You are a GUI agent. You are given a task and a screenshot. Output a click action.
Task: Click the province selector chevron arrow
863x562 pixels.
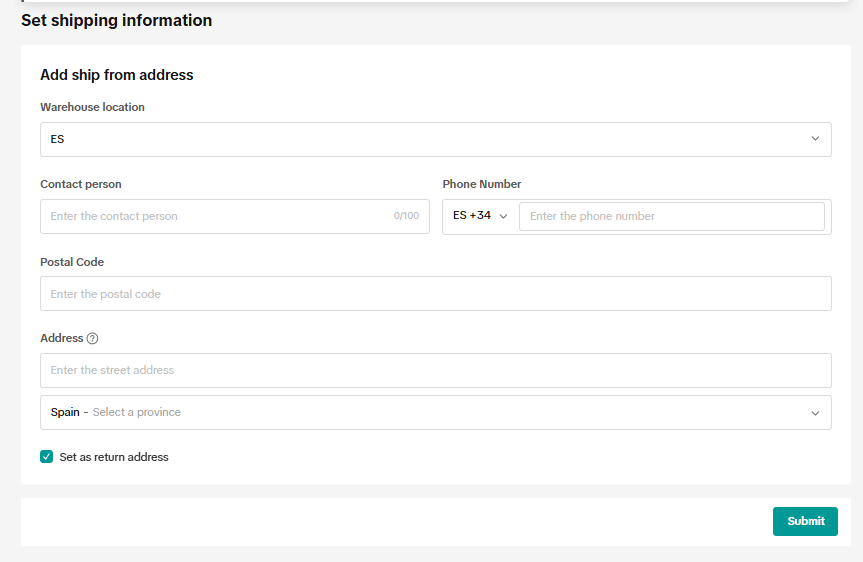[815, 413]
